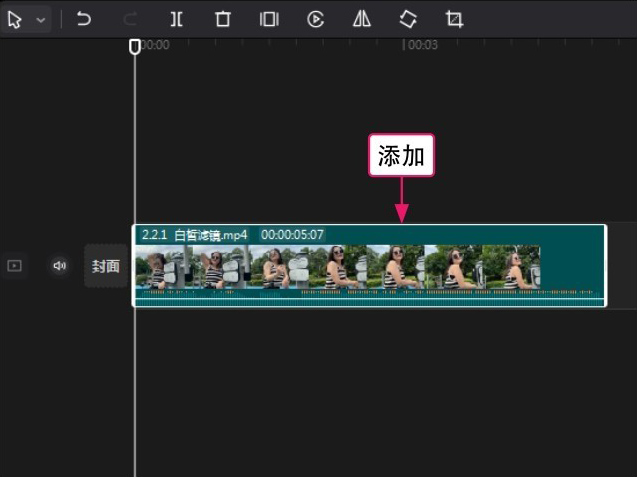Click the grayed-out redo arrow
This screenshot has height=477, width=637.
point(130,19)
